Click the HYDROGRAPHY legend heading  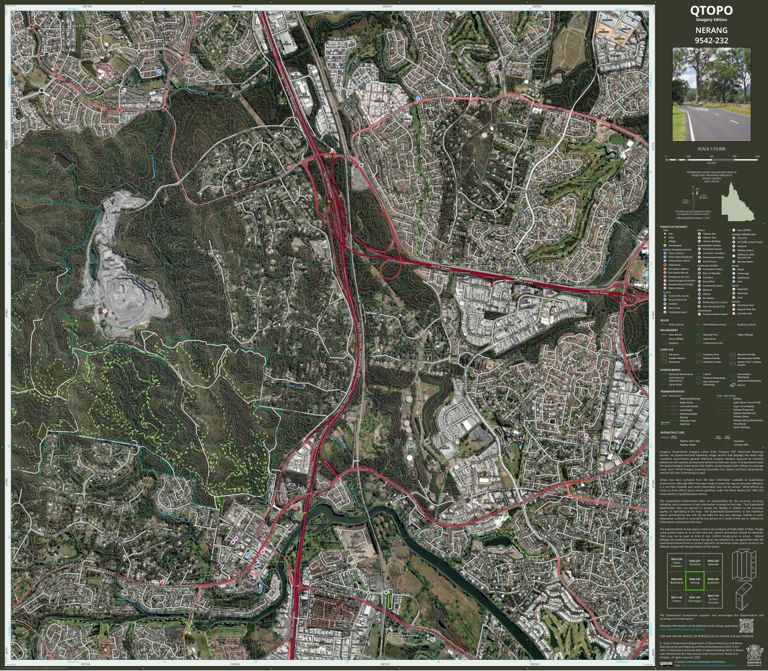pyautogui.click(x=671, y=370)
